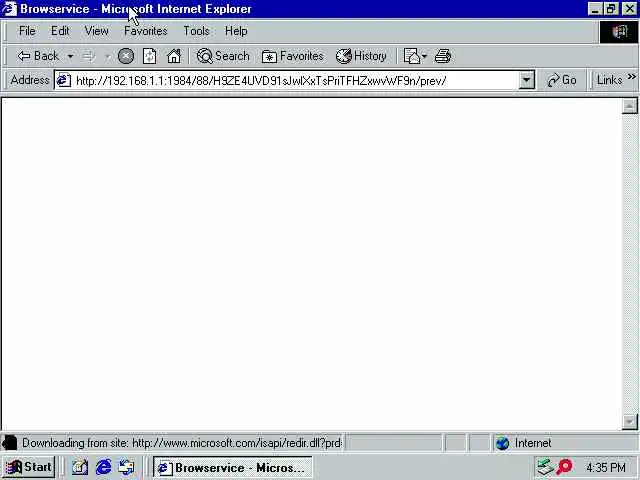Click the Go button
Screen dimensions: 640x480
click(x=562, y=80)
